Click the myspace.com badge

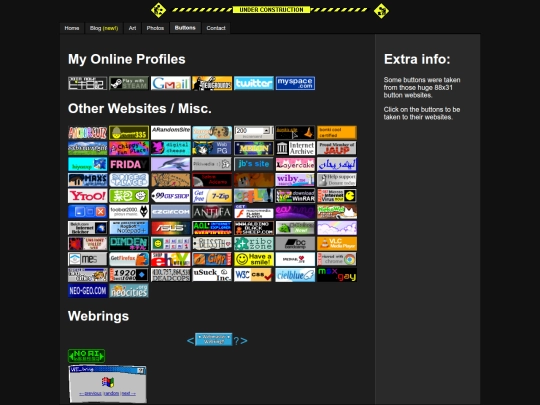coord(295,83)
